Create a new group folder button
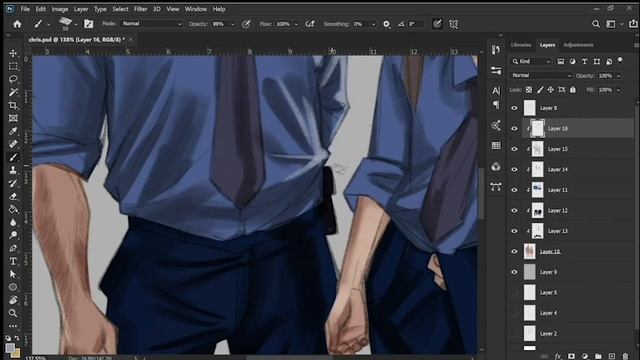The width and height of the screenshot is (640, 360). click(x=598, y=356)
